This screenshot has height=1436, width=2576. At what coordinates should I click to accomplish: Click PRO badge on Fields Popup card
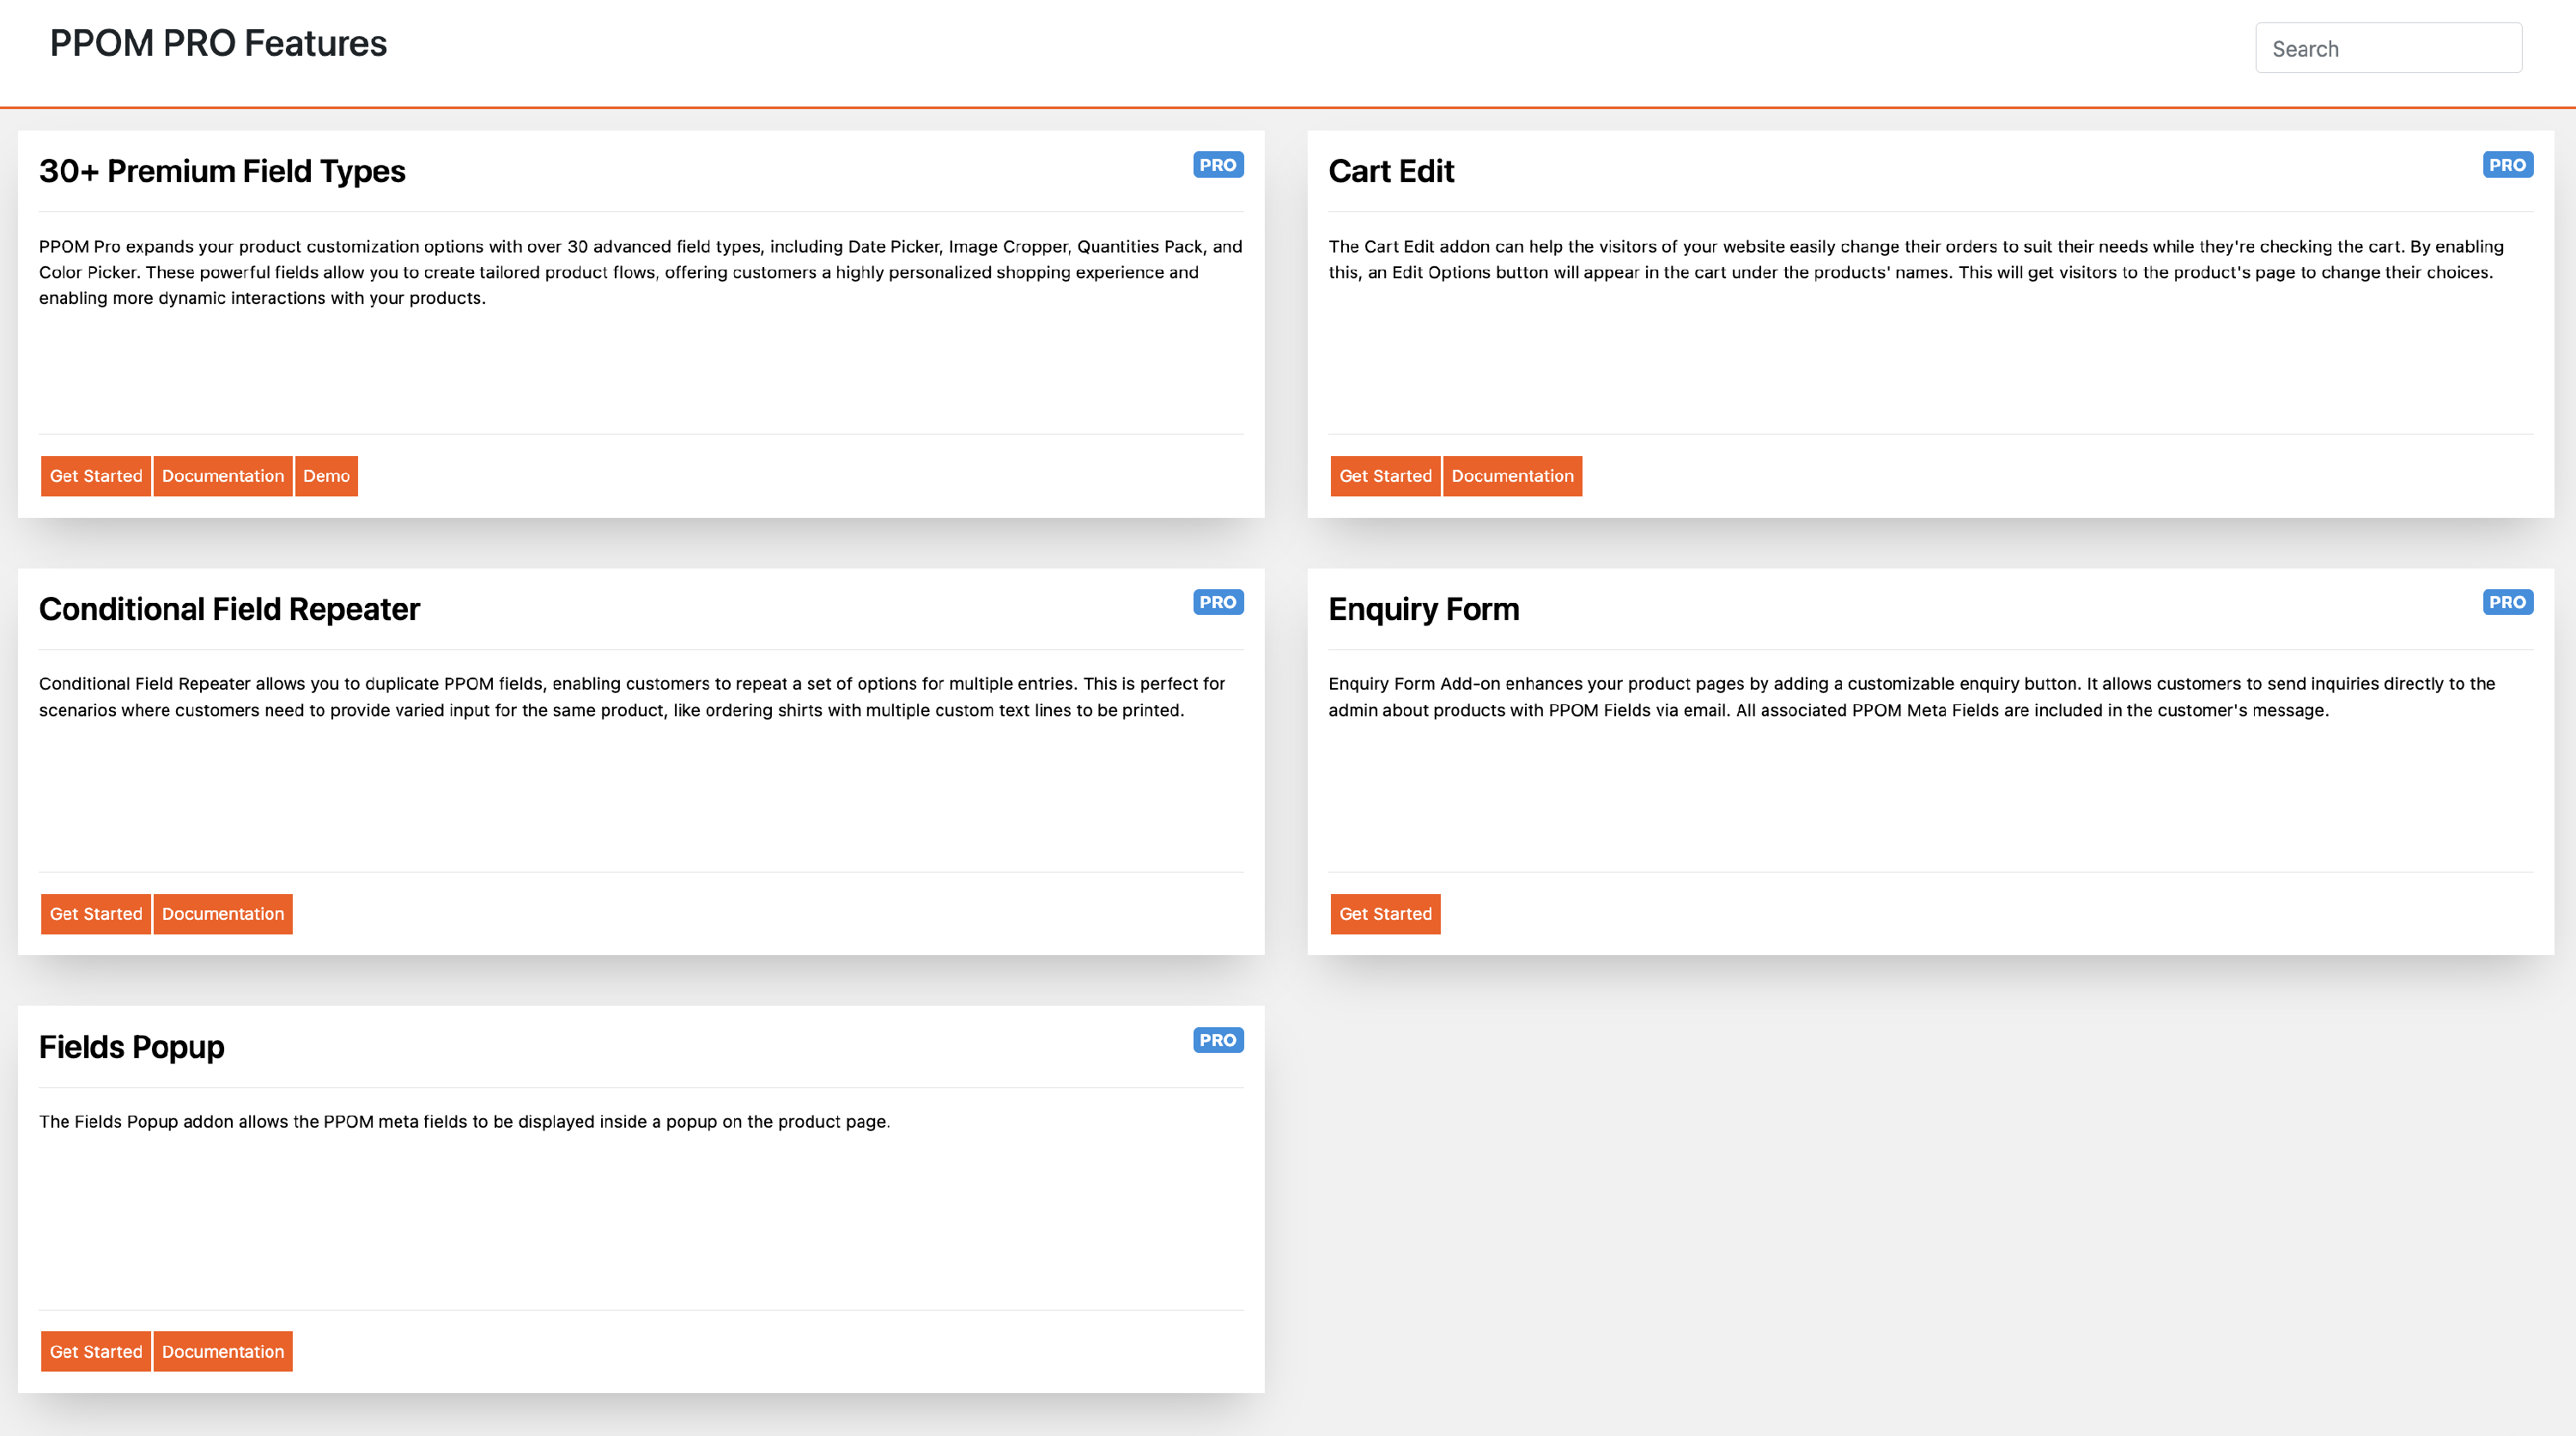click(x=1217, y=1040)
